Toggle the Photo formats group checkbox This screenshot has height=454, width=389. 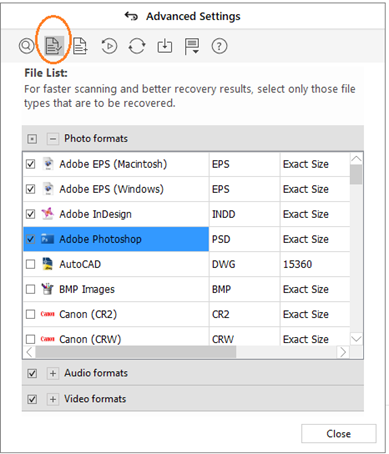click(x=32, y=139)
